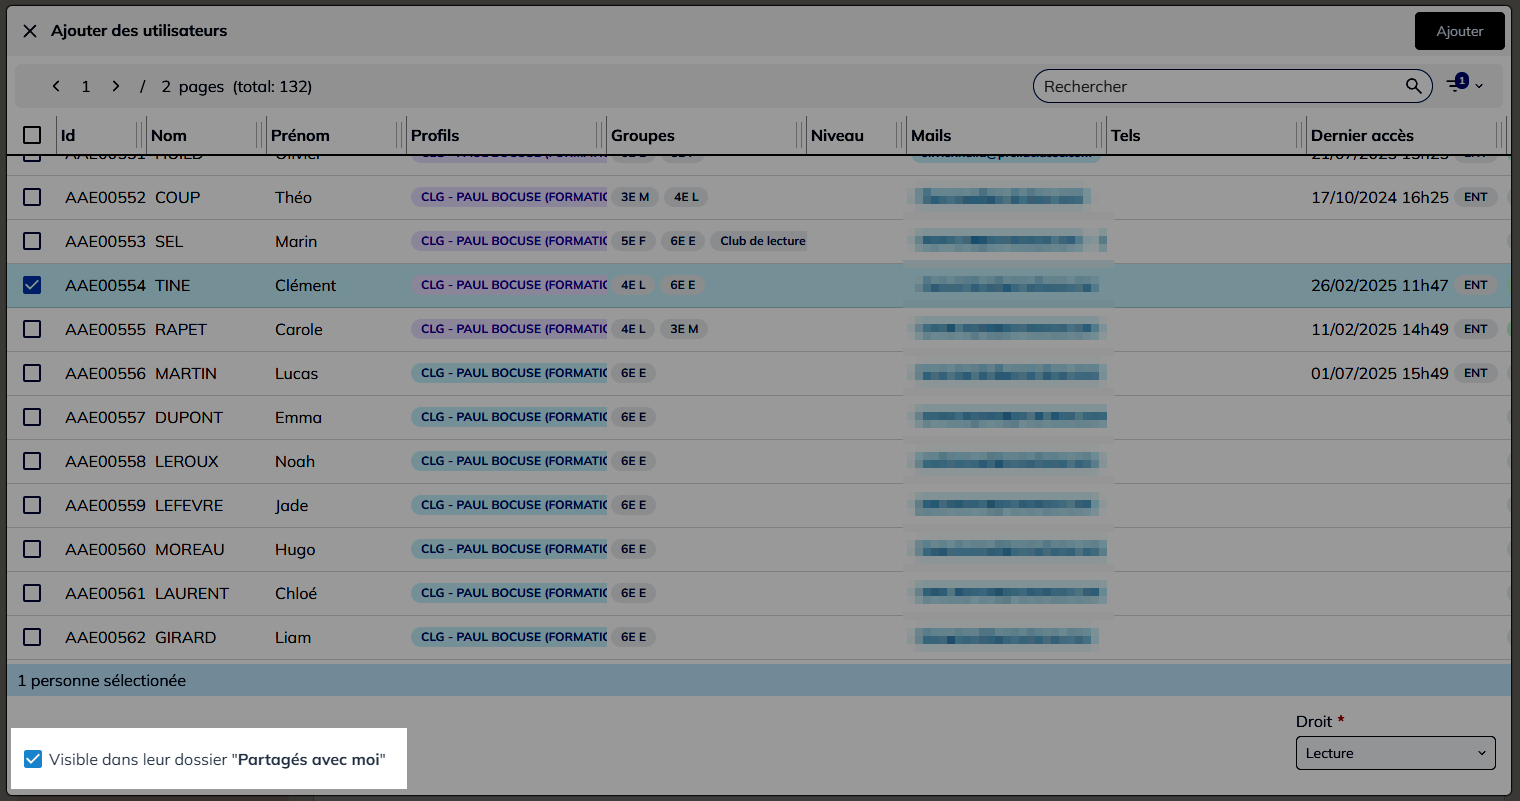
Task: Click the 1 personne sélectionée status text
Action: [x=102, y=680]
